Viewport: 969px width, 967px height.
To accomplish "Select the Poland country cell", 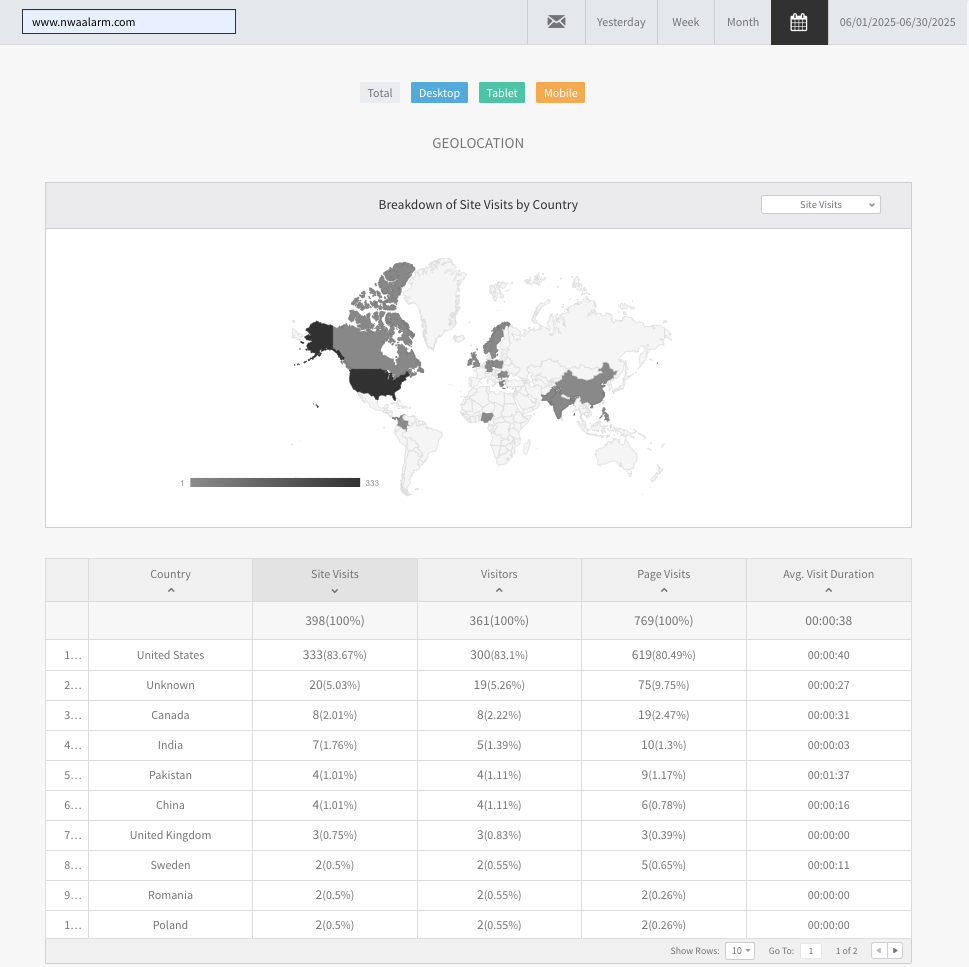I will (x=171, y=925).
